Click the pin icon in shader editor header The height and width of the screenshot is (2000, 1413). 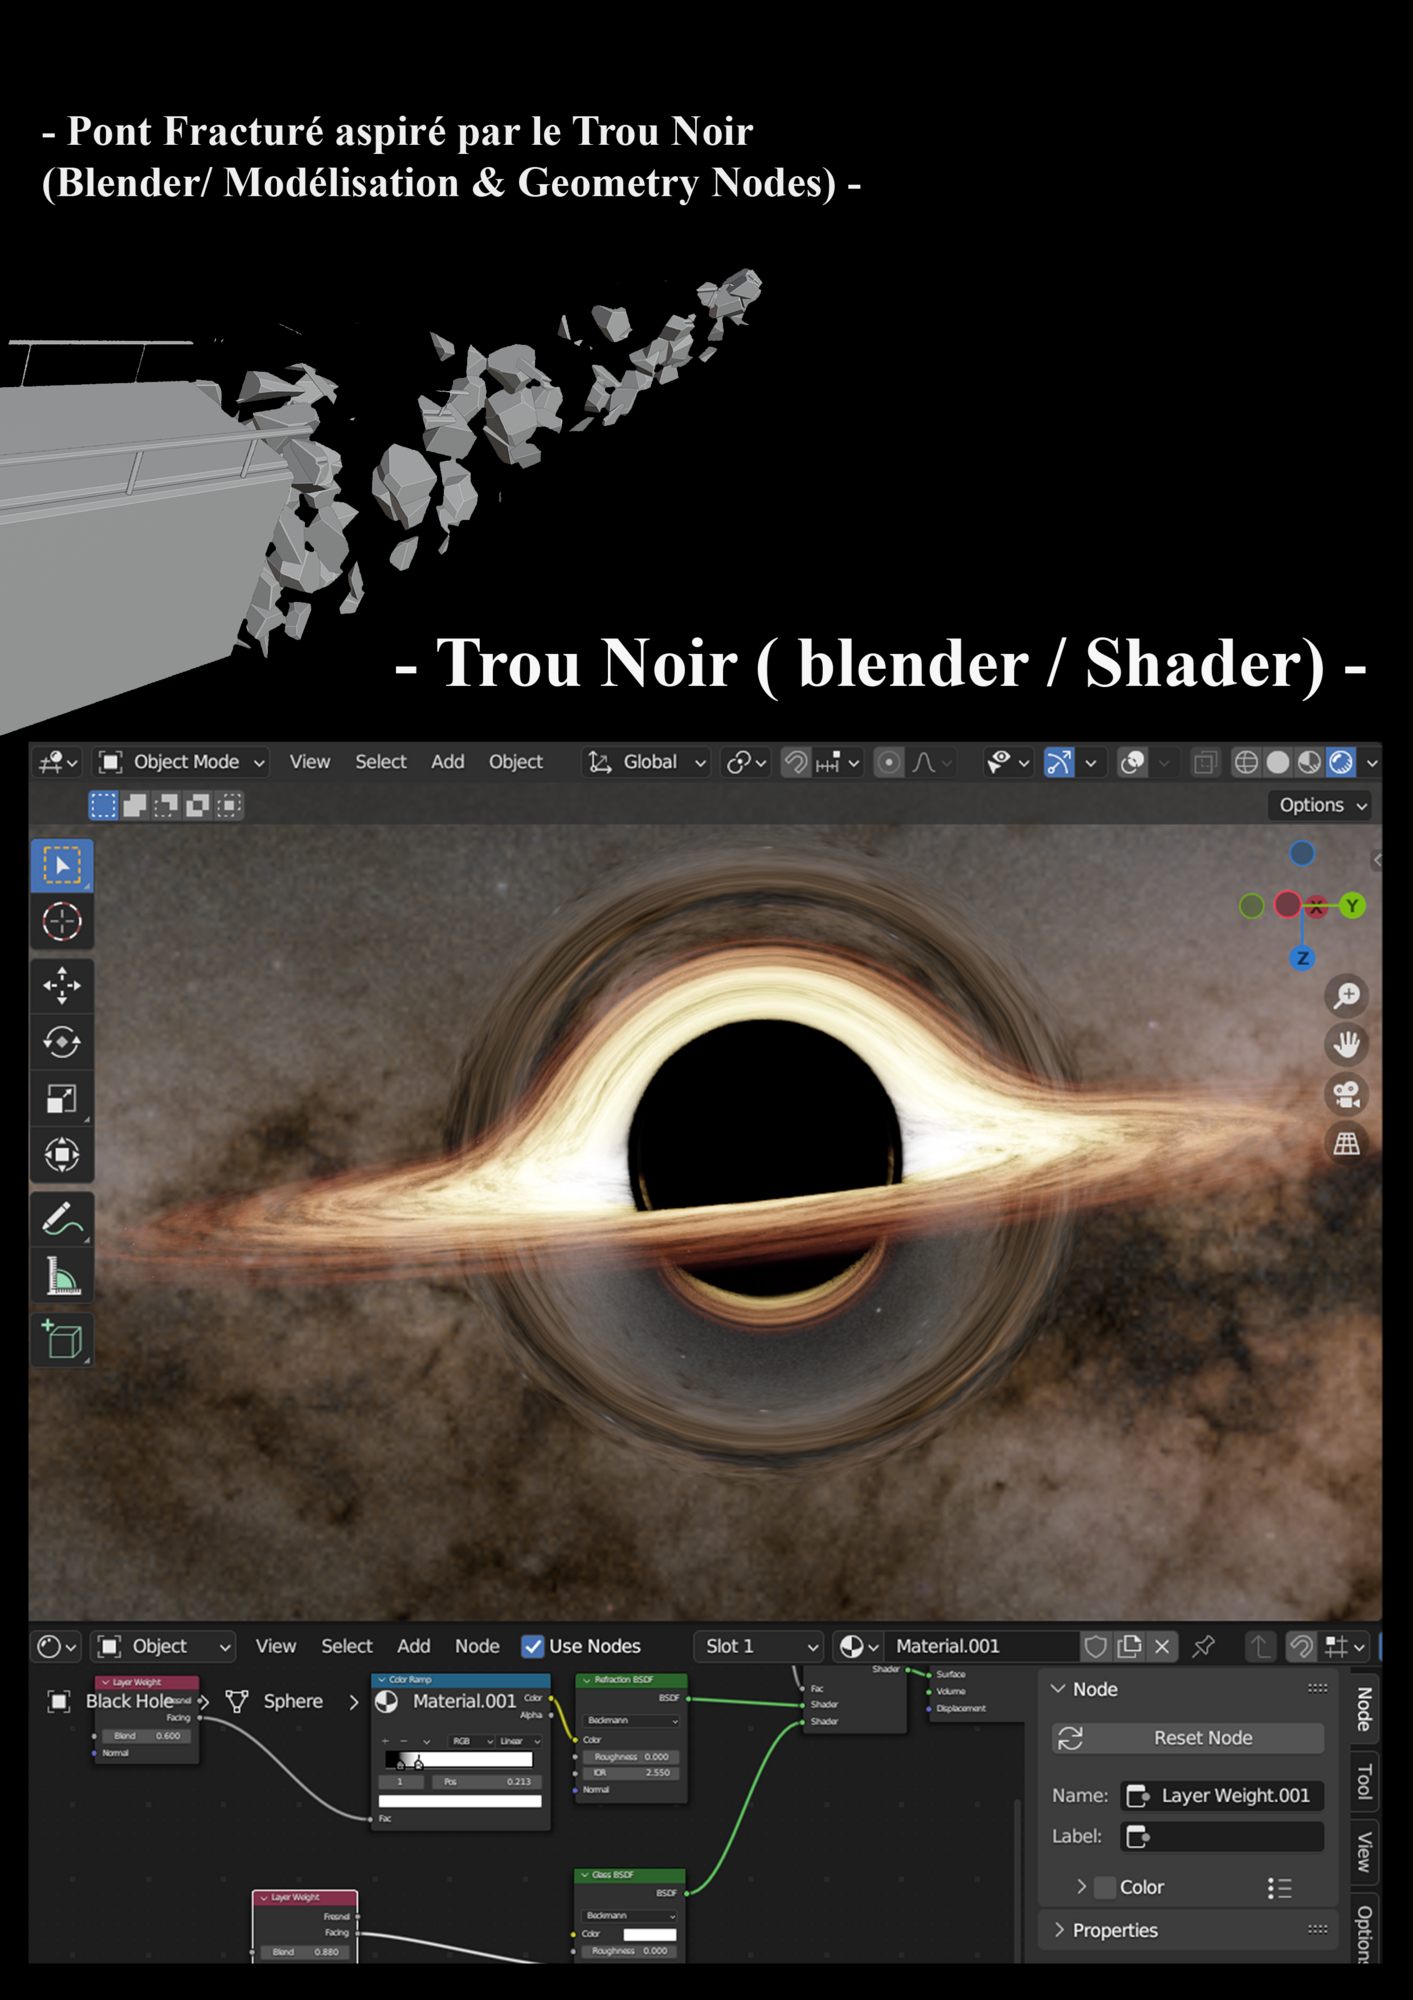click(1204, 1646)
